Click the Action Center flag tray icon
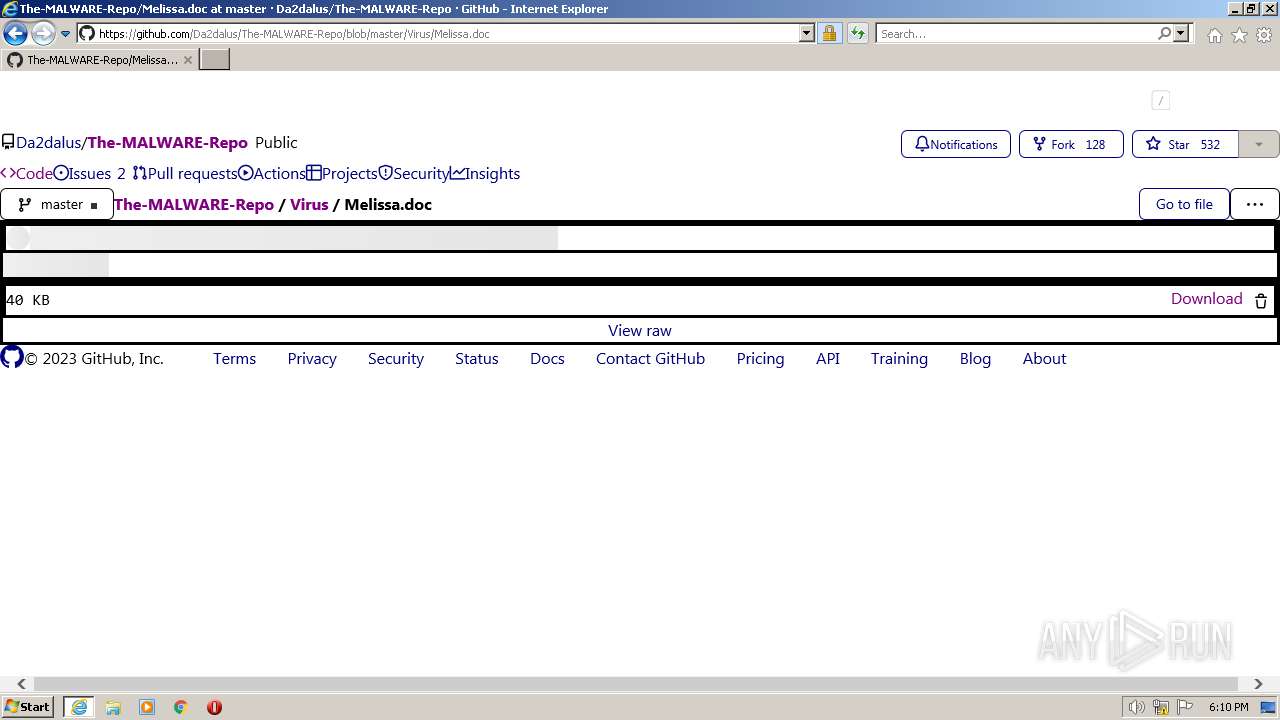Screen dimensions: 1280x720 pyautogui.click(x=1185, y=707)
